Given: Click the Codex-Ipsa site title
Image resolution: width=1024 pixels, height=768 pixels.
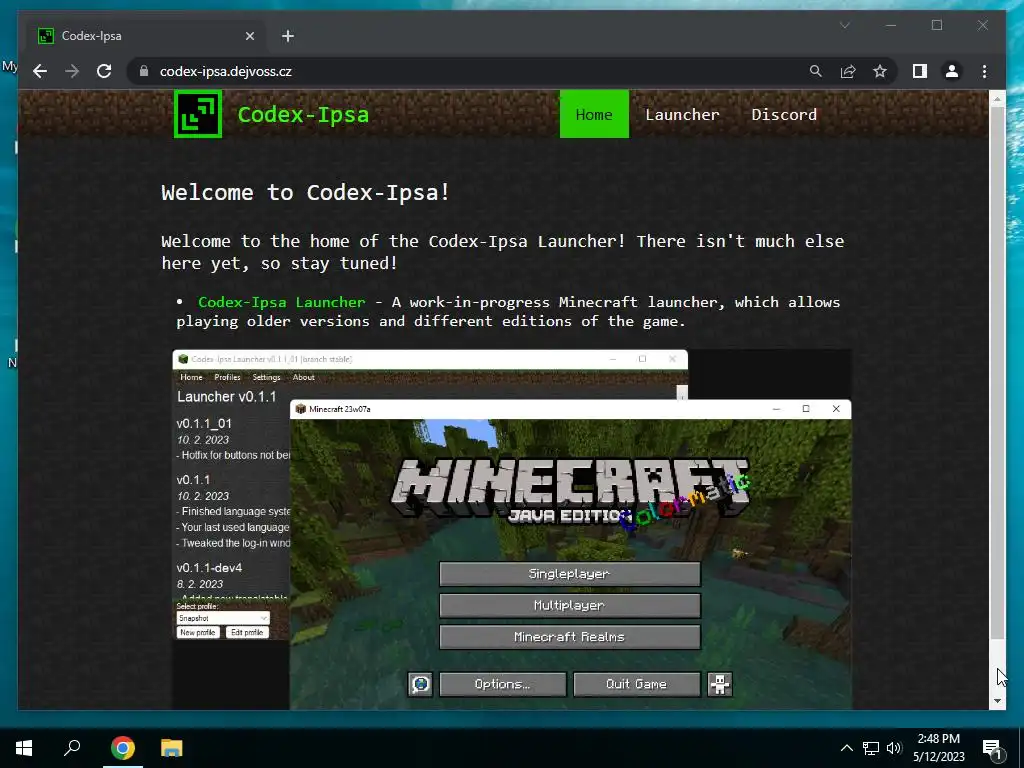Looking at the screenshot, I should (303, 114).
